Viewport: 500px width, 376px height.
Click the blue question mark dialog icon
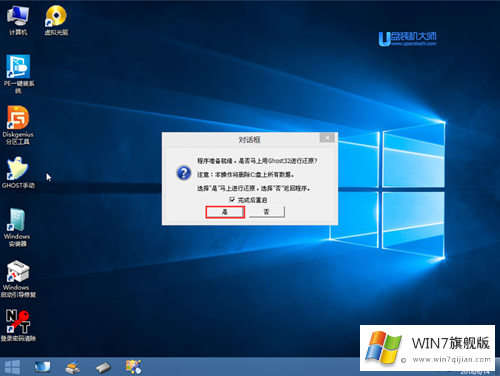click(184, 173)
